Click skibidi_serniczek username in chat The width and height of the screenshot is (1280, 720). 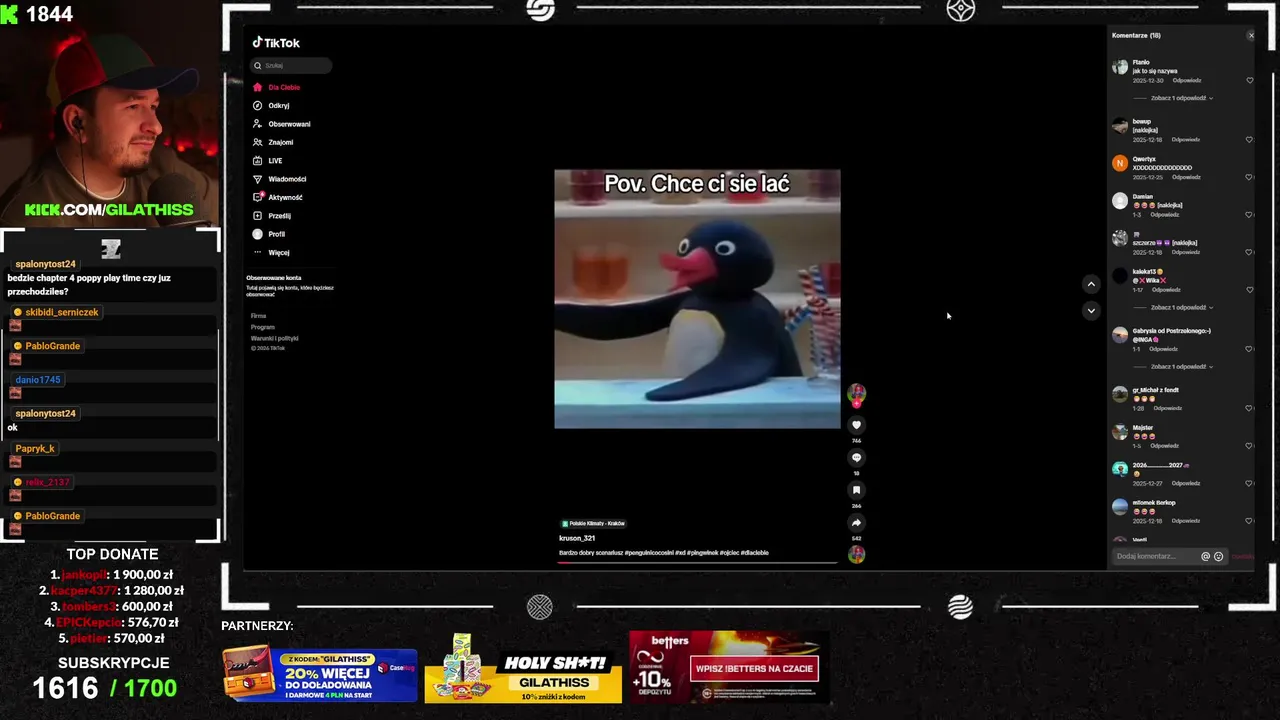(x=62, y=312)
